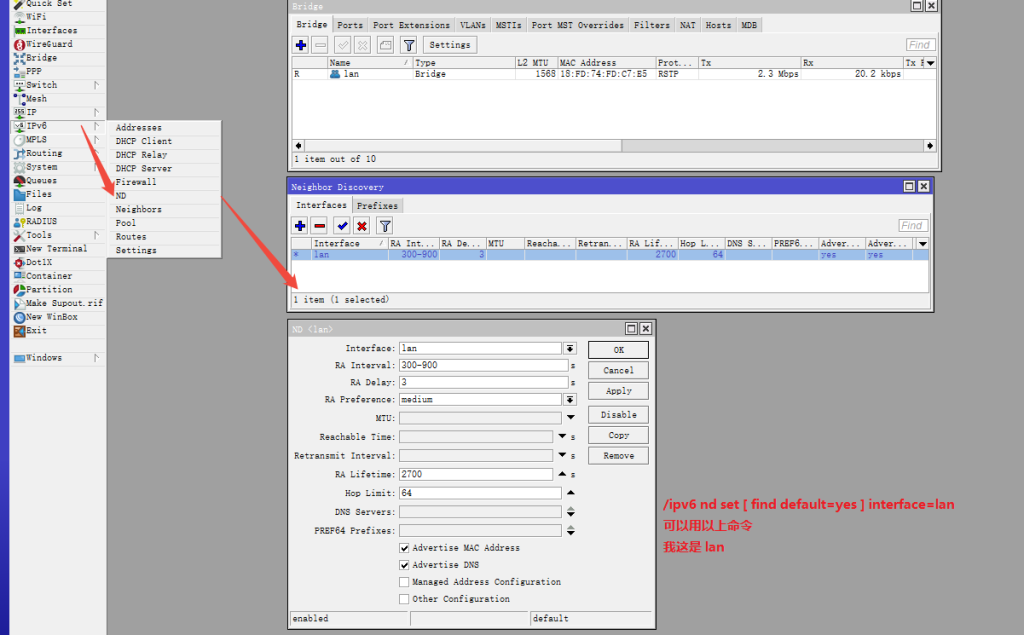The width and height of the screenshot is (1024, 635).
Task: Click the blue enable checkmark in Neighbor Discovery
Action: 342,226
